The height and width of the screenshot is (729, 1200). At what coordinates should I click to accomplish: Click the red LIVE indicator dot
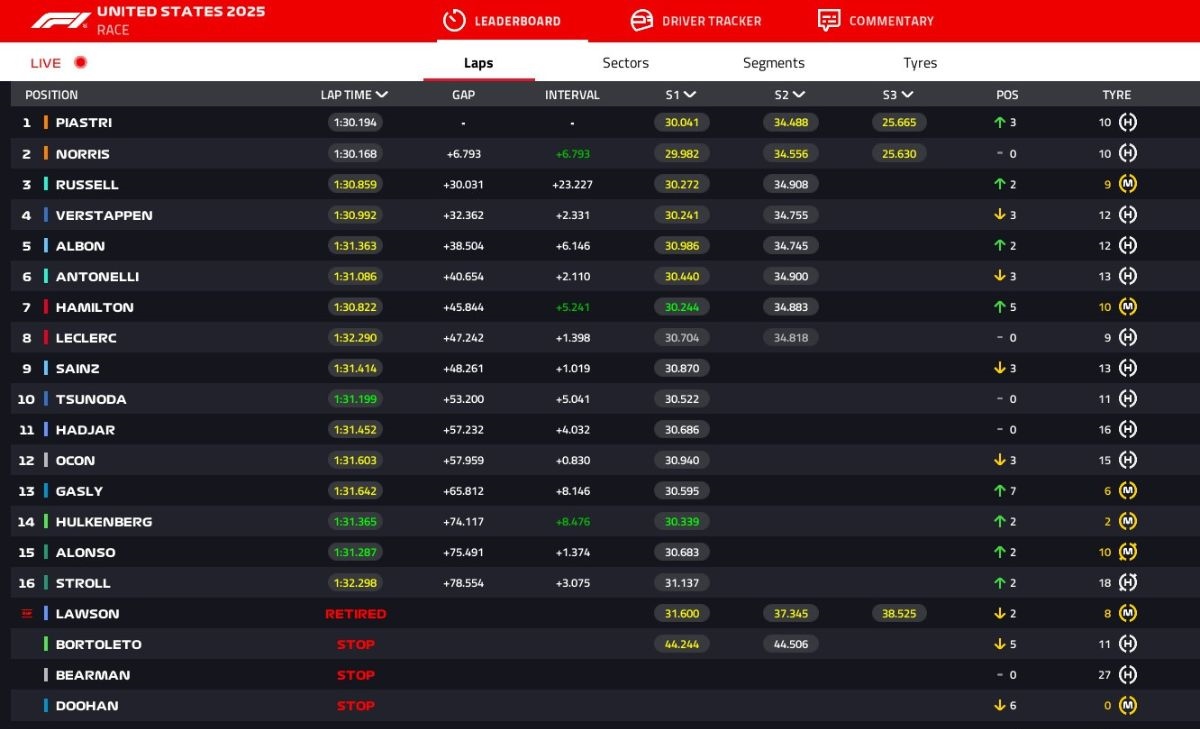[x=81, y=62]
